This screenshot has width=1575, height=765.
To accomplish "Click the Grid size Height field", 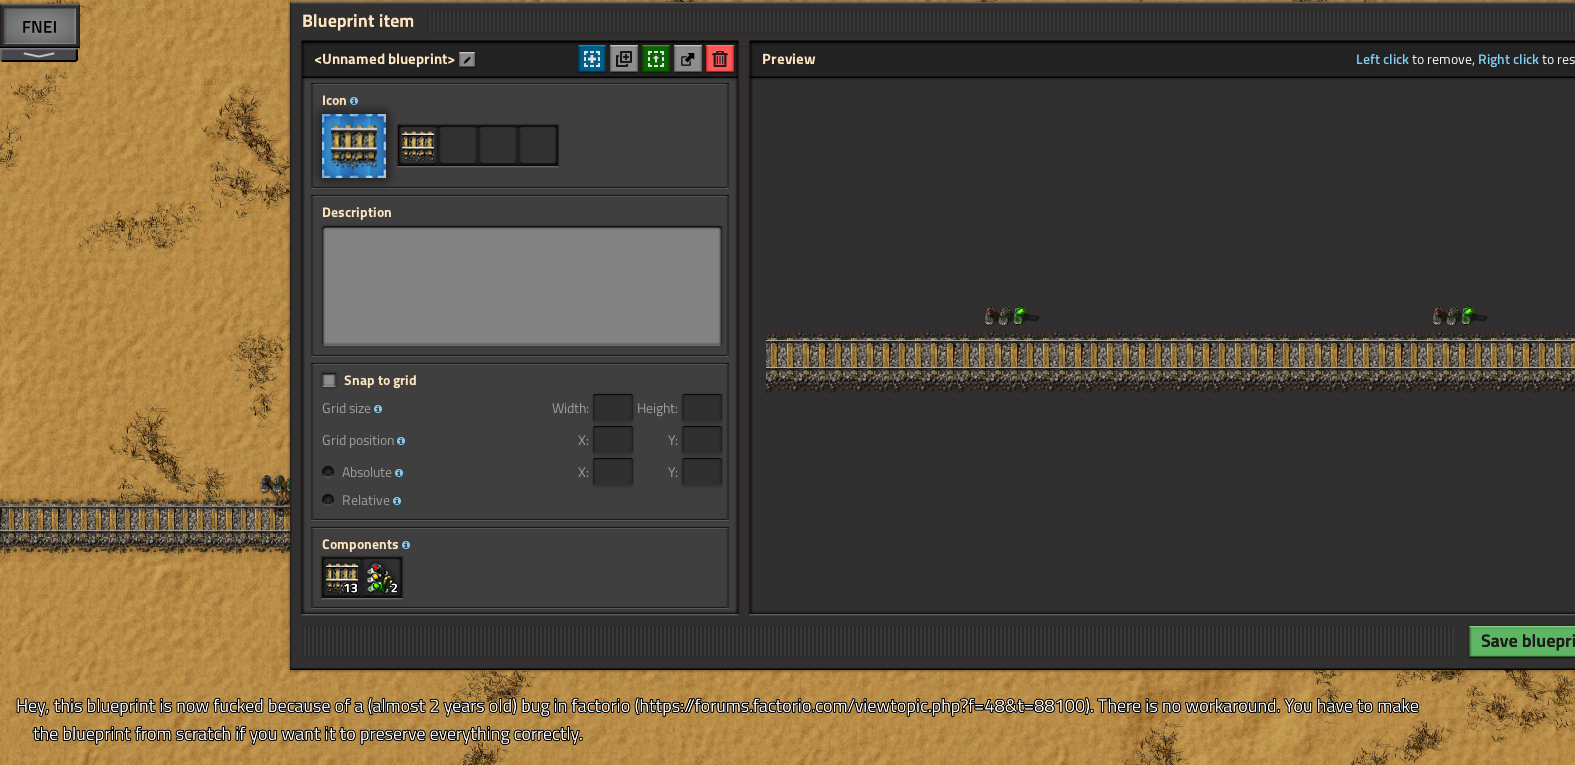I will pos(702,408).
